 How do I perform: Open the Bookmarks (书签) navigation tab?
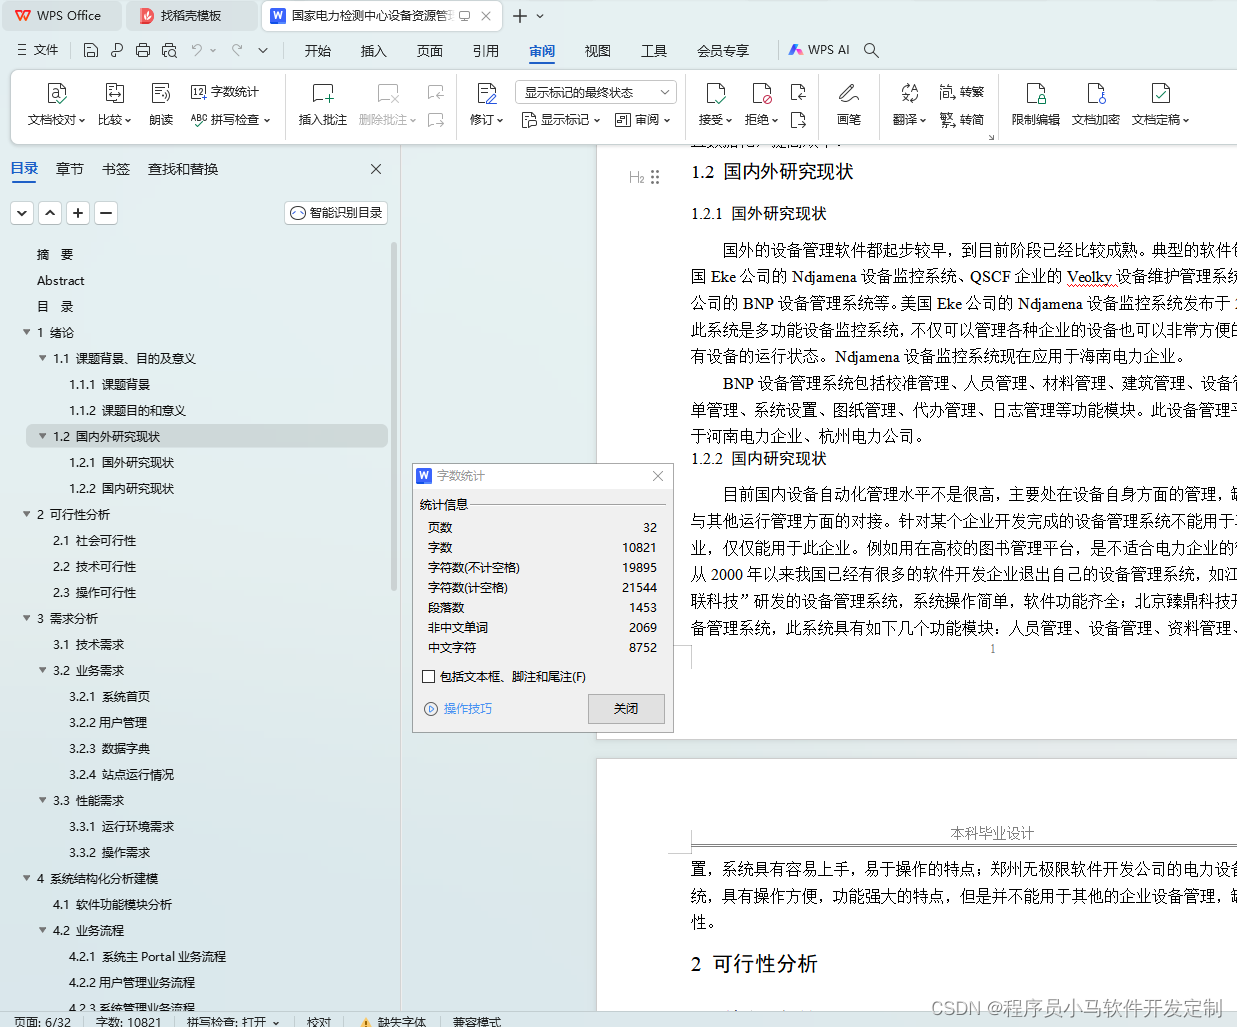click(x=116, y=169)
